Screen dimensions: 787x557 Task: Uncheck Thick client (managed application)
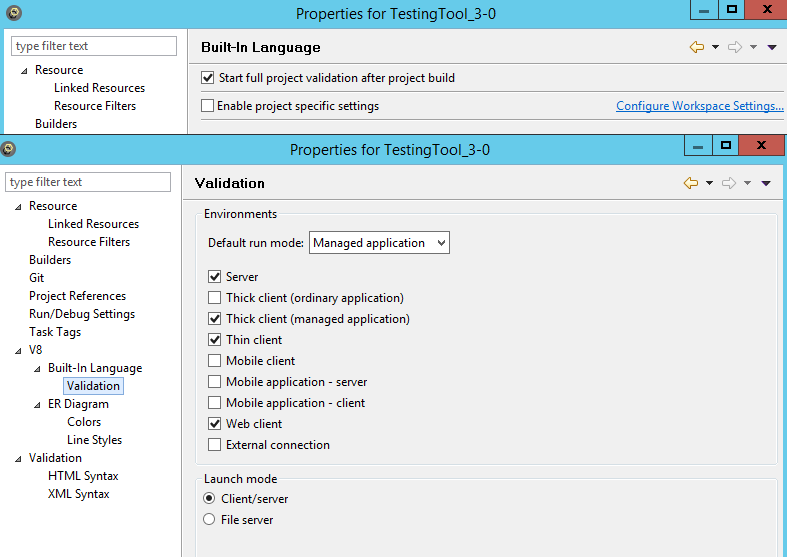point(214,319)
